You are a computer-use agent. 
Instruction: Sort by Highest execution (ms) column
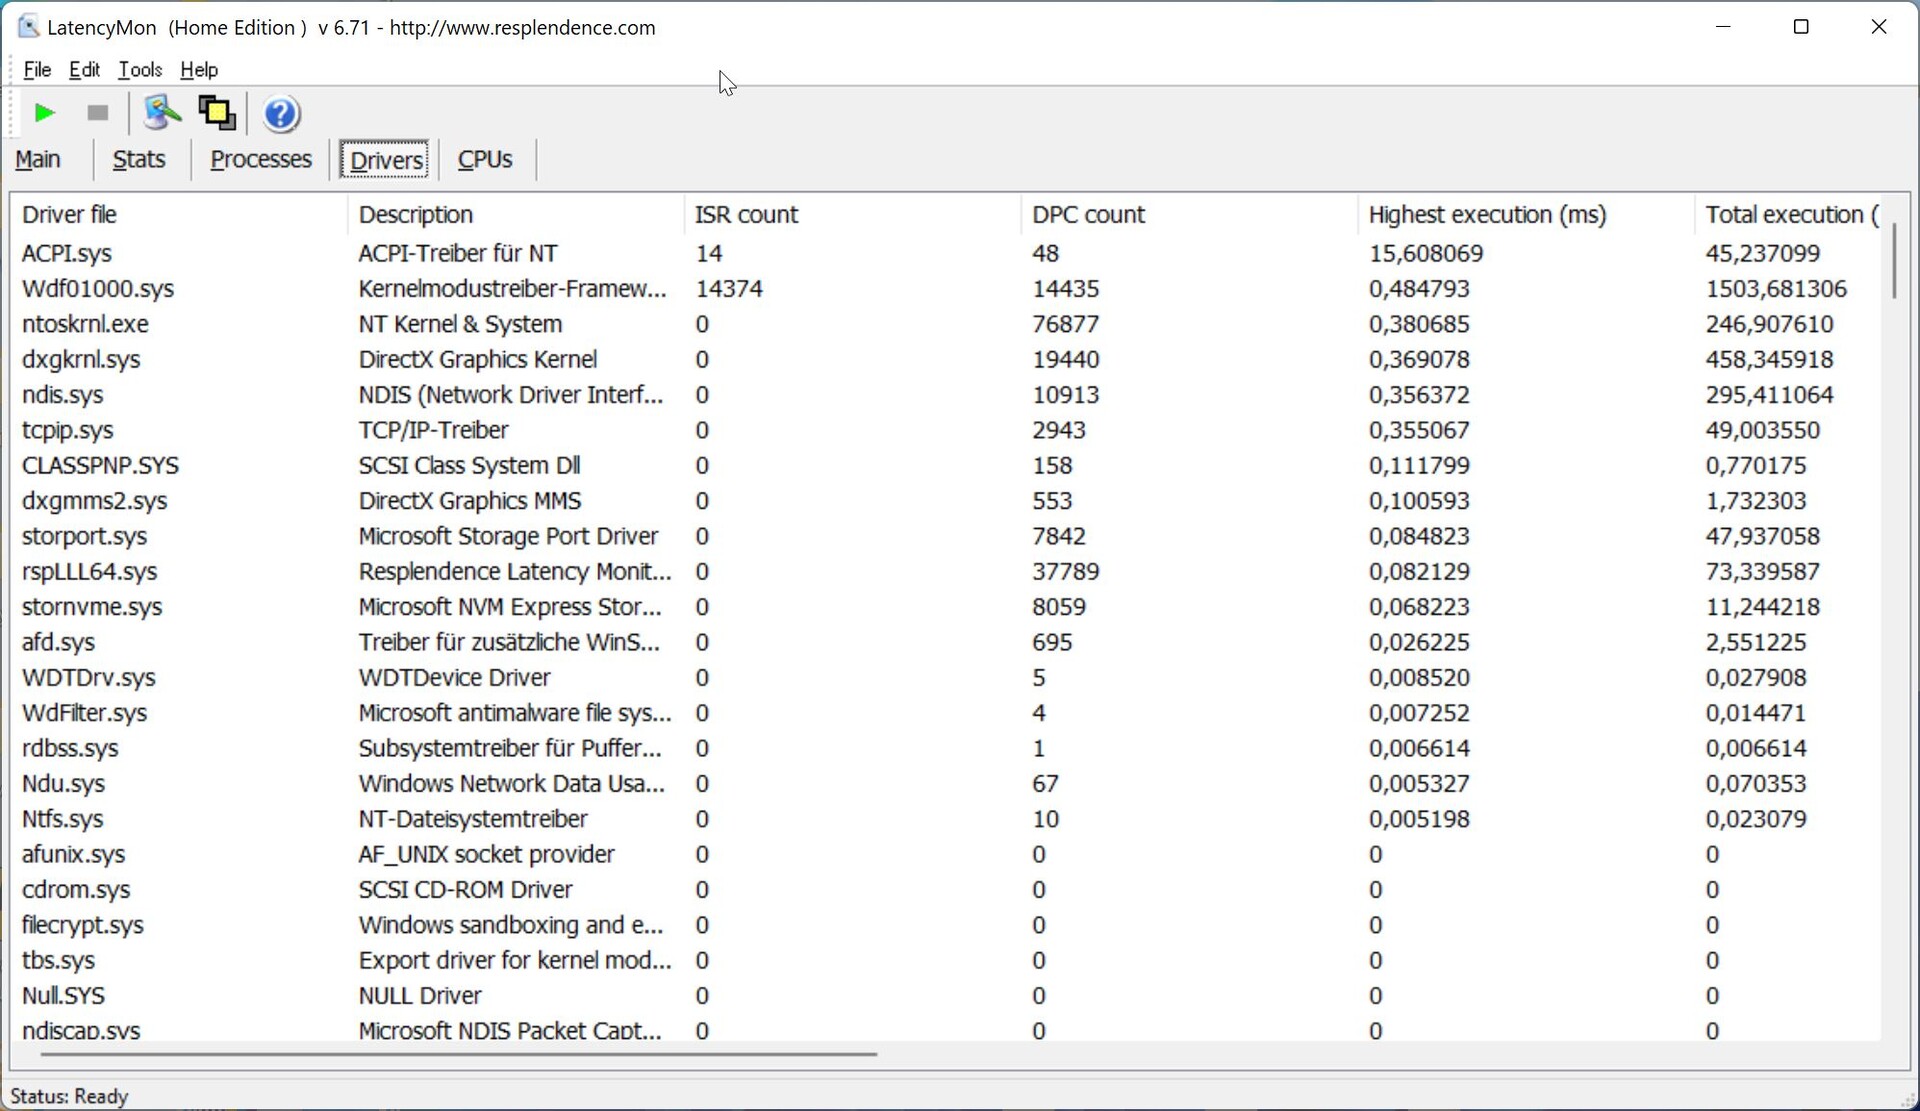point(1487,215)
